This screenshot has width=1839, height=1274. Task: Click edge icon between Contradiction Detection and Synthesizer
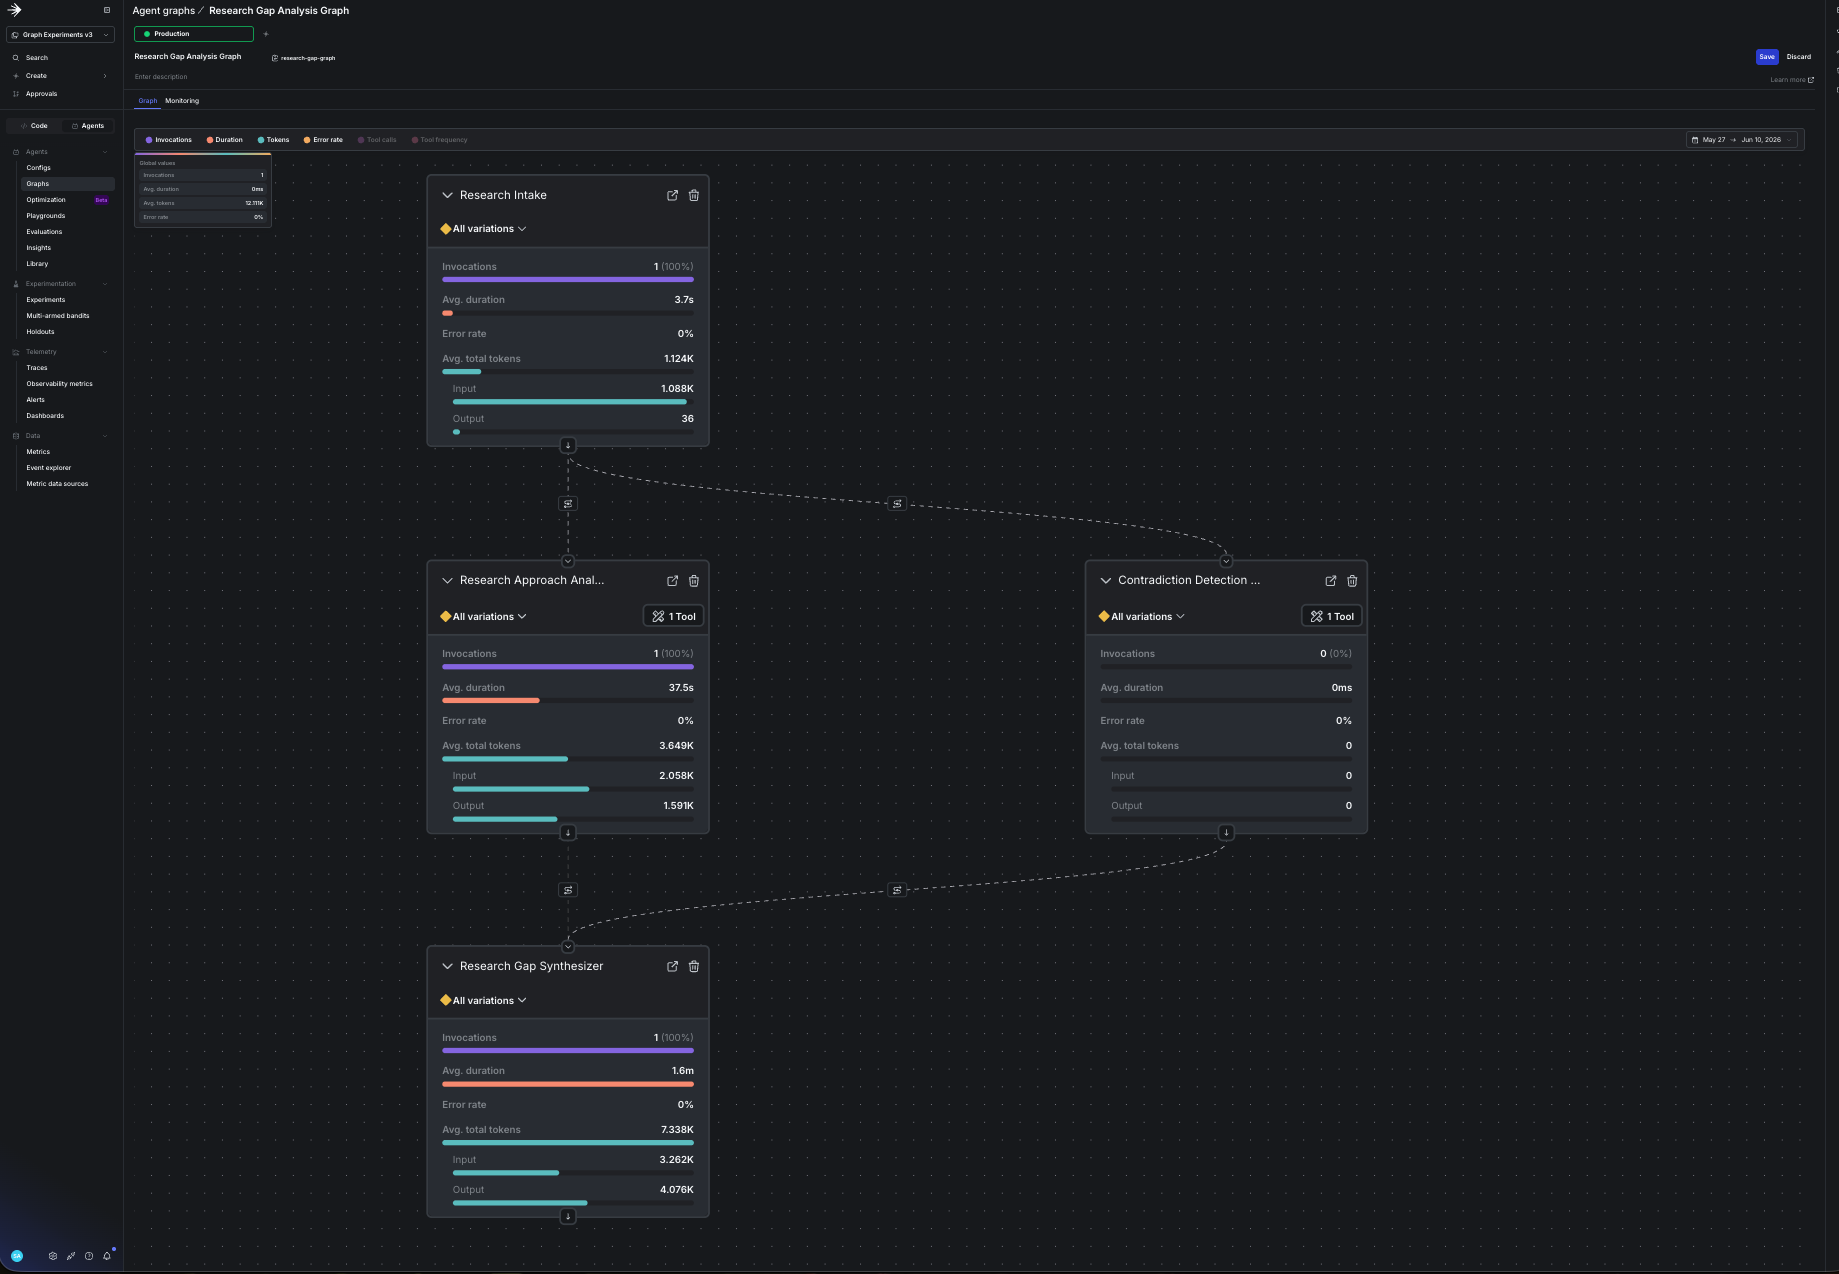(x=897, y=890)
